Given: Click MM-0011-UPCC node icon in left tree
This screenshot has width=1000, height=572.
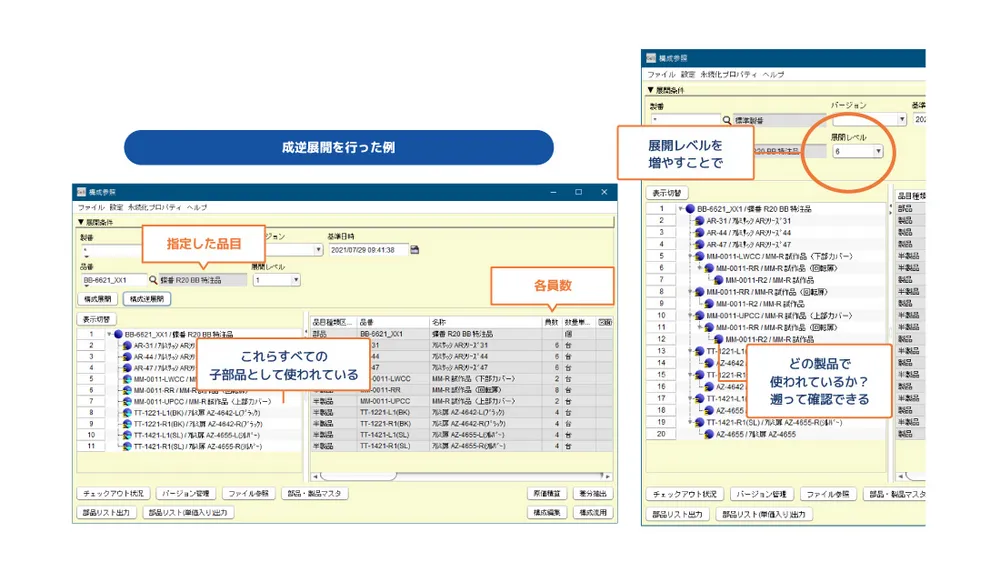Looking at the screenshot, I should point(127,402).
